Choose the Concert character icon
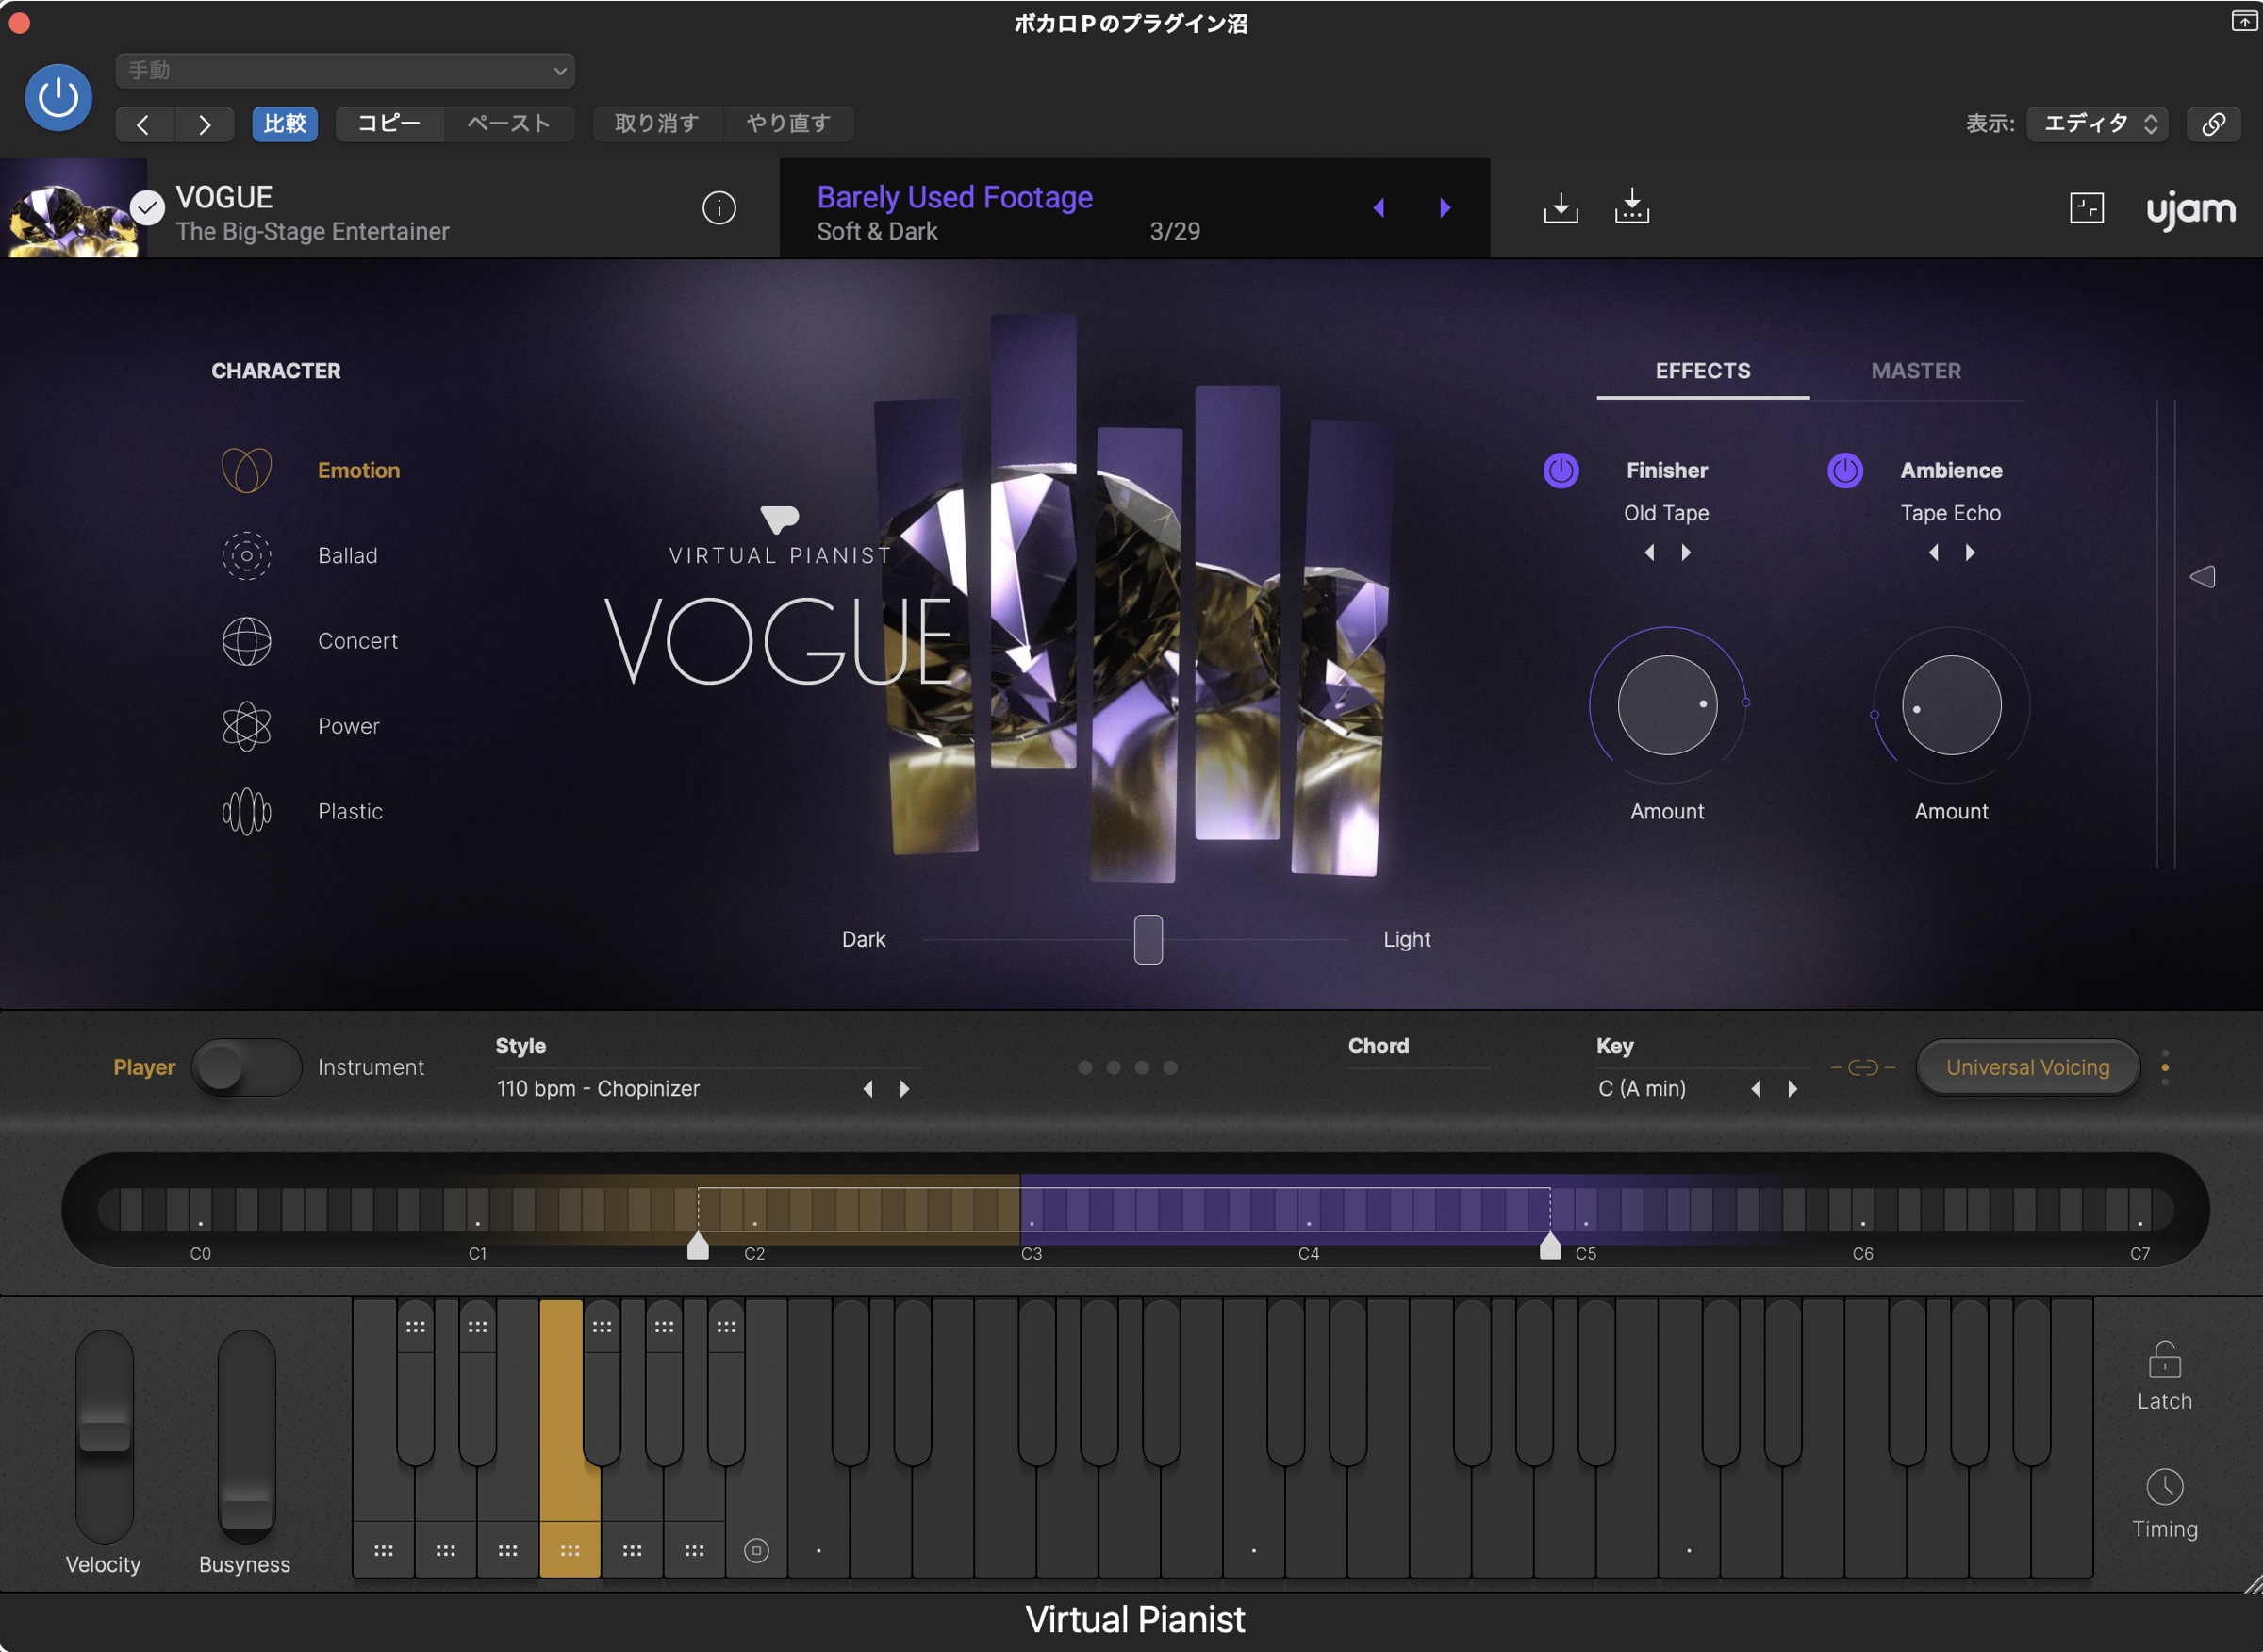 (x=246, y=641)
